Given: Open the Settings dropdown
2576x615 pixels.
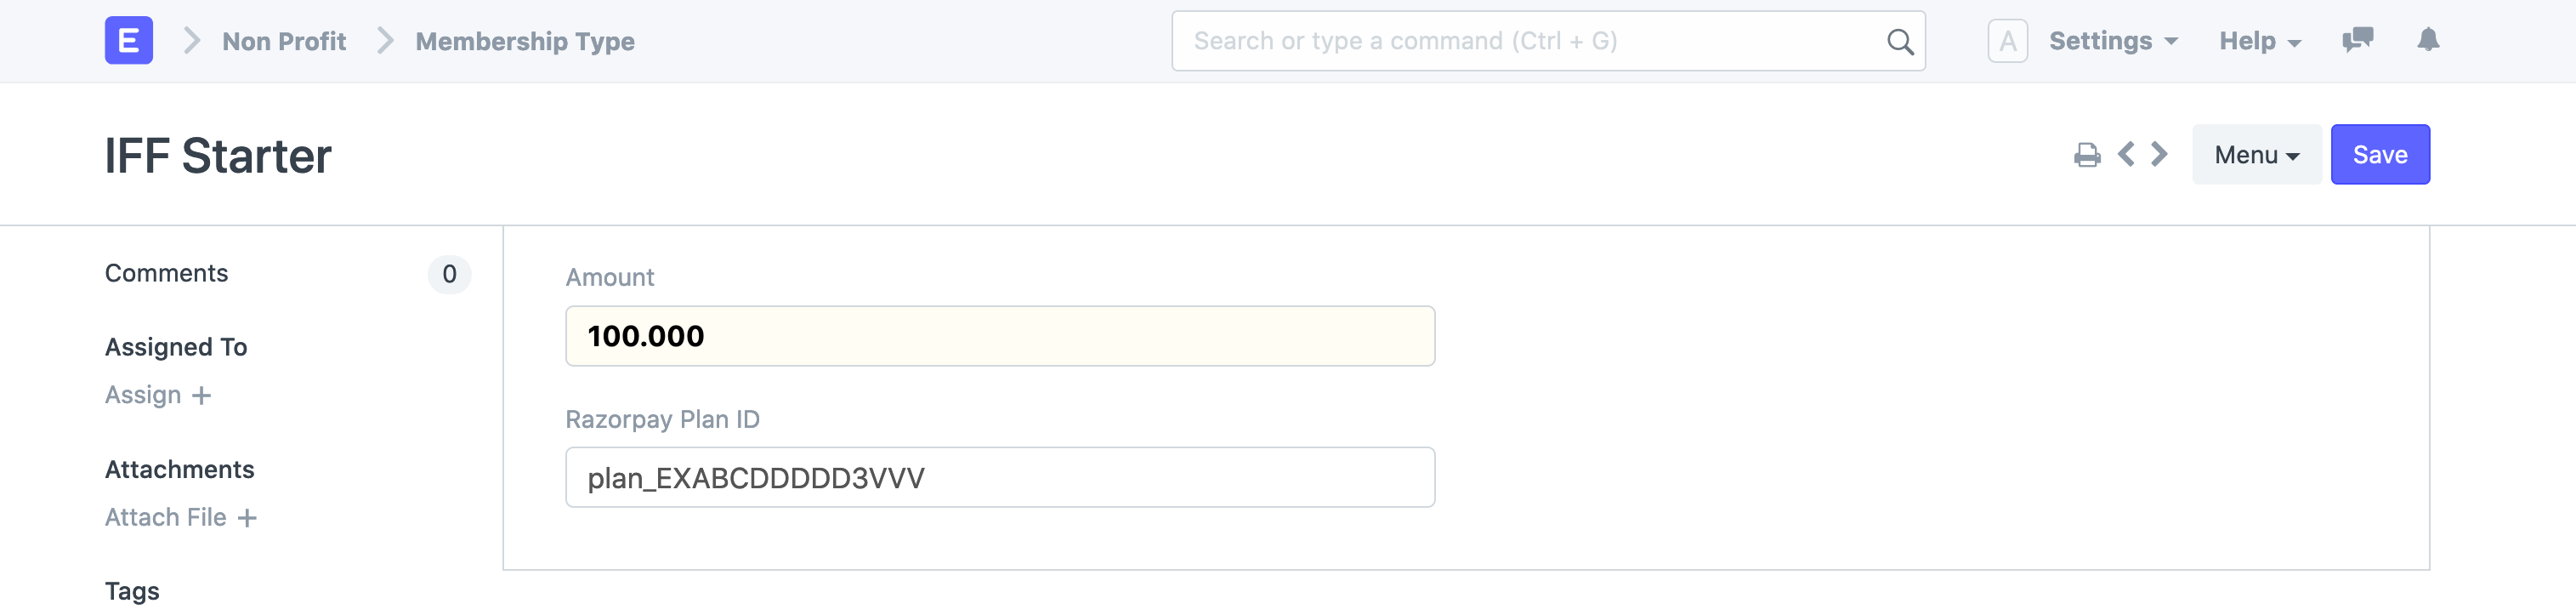Looking at the screenshot, I should (2113, 41).
